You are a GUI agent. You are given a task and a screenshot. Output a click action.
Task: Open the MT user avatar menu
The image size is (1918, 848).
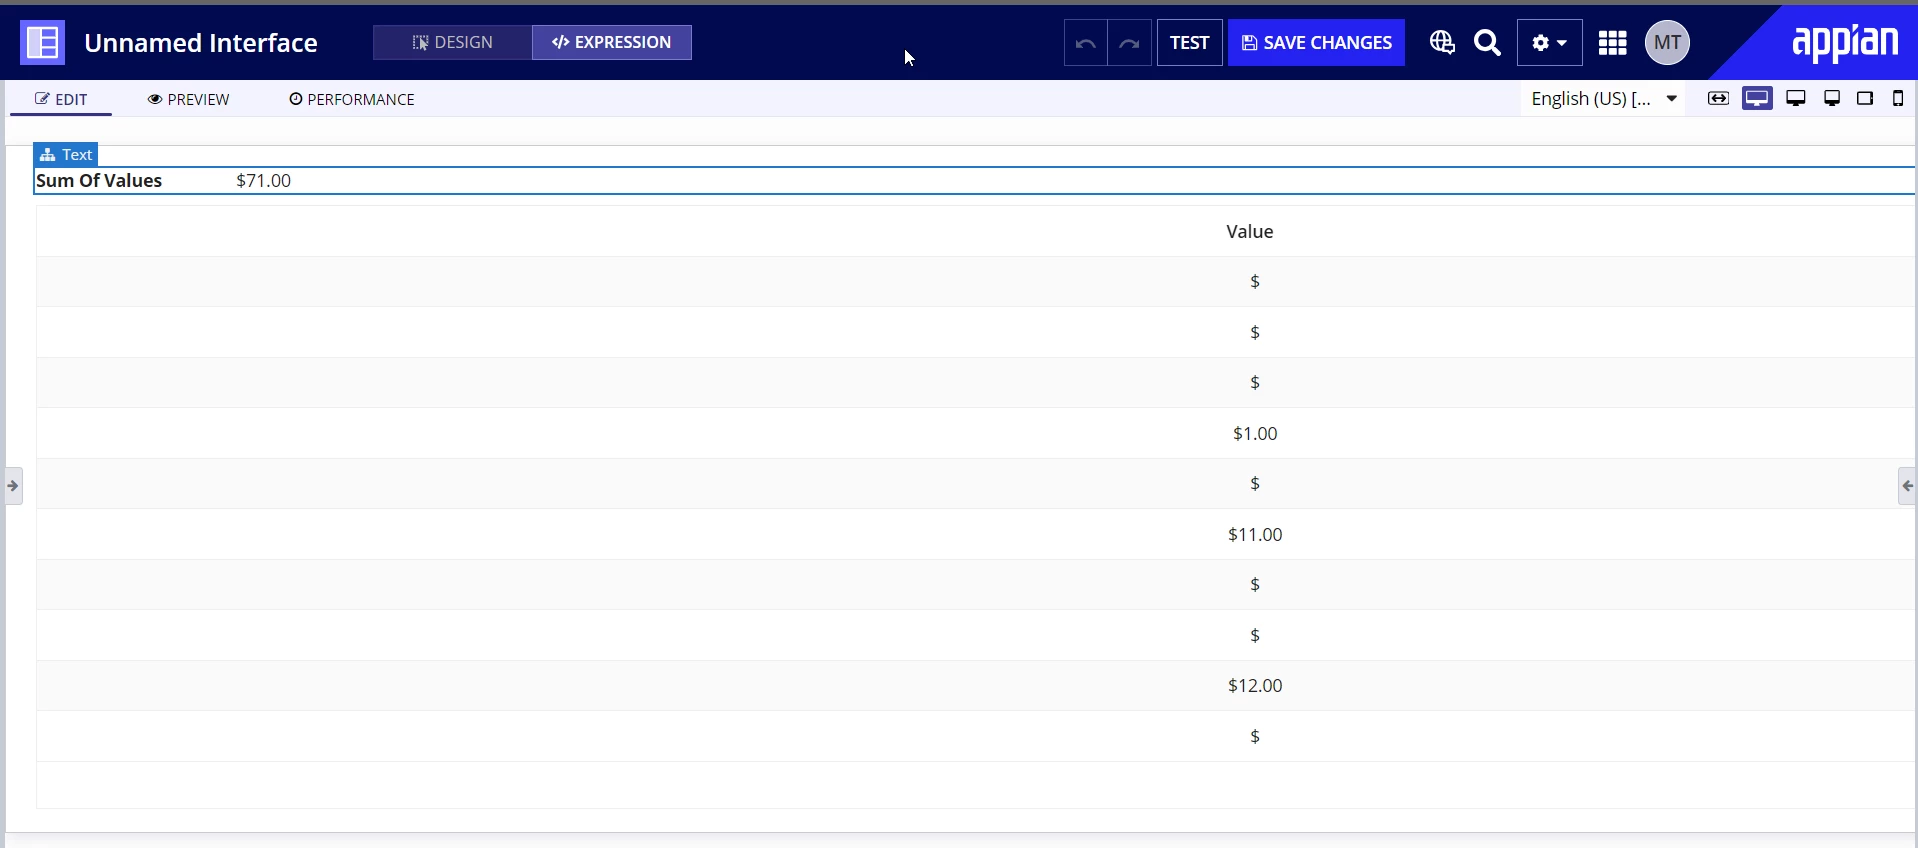[x=1667, y=43]
